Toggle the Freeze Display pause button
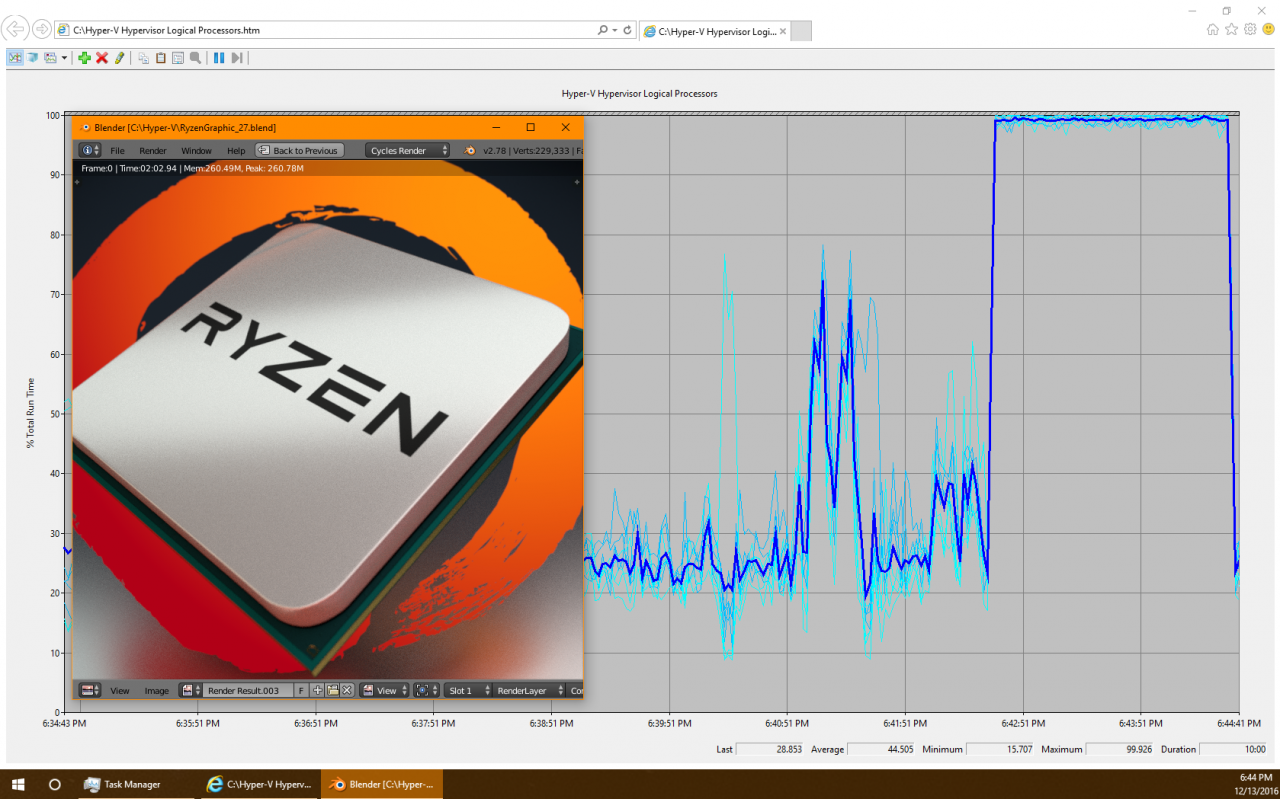Image resolution: width=1280 pixels, height=799 pixels. pyautogui.click(x=219, y=58)
